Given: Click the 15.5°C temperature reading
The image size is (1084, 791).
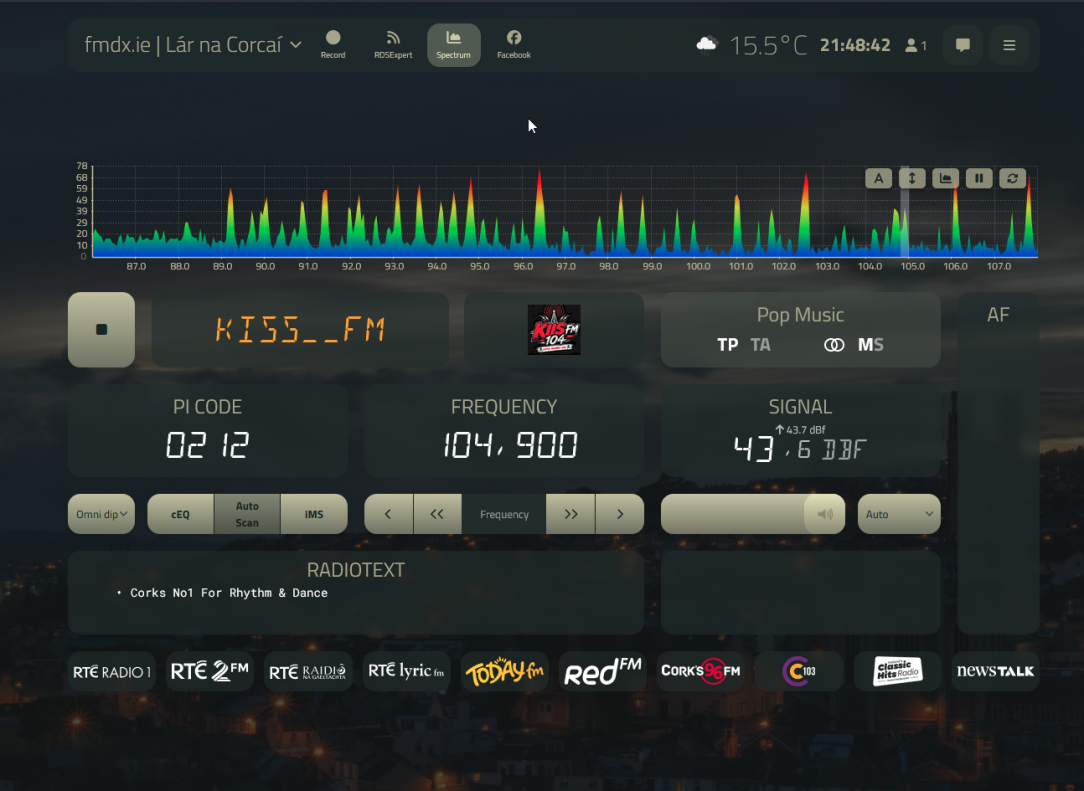Looking at the screenshot, I should tap(768, 46).
